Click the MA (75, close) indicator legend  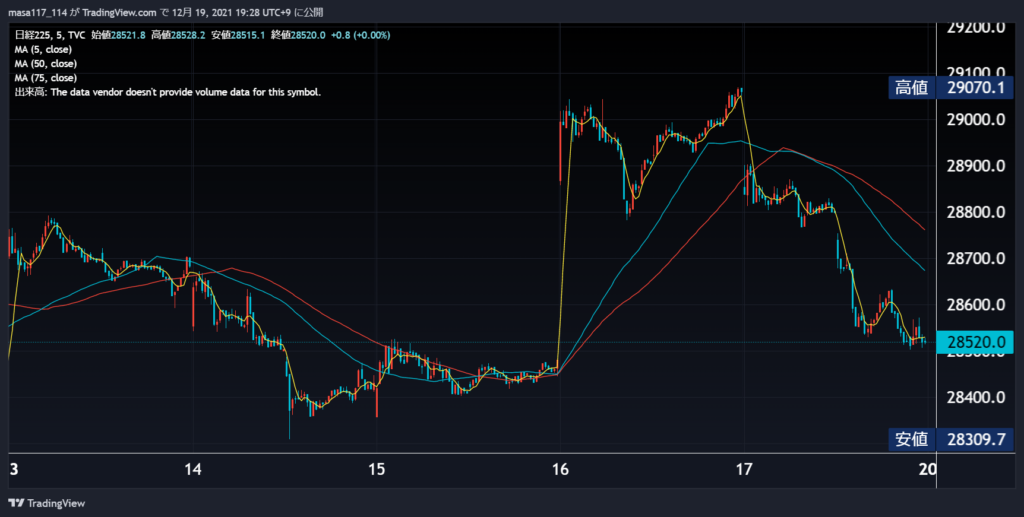pyautogui.click(x=46, y=78)
